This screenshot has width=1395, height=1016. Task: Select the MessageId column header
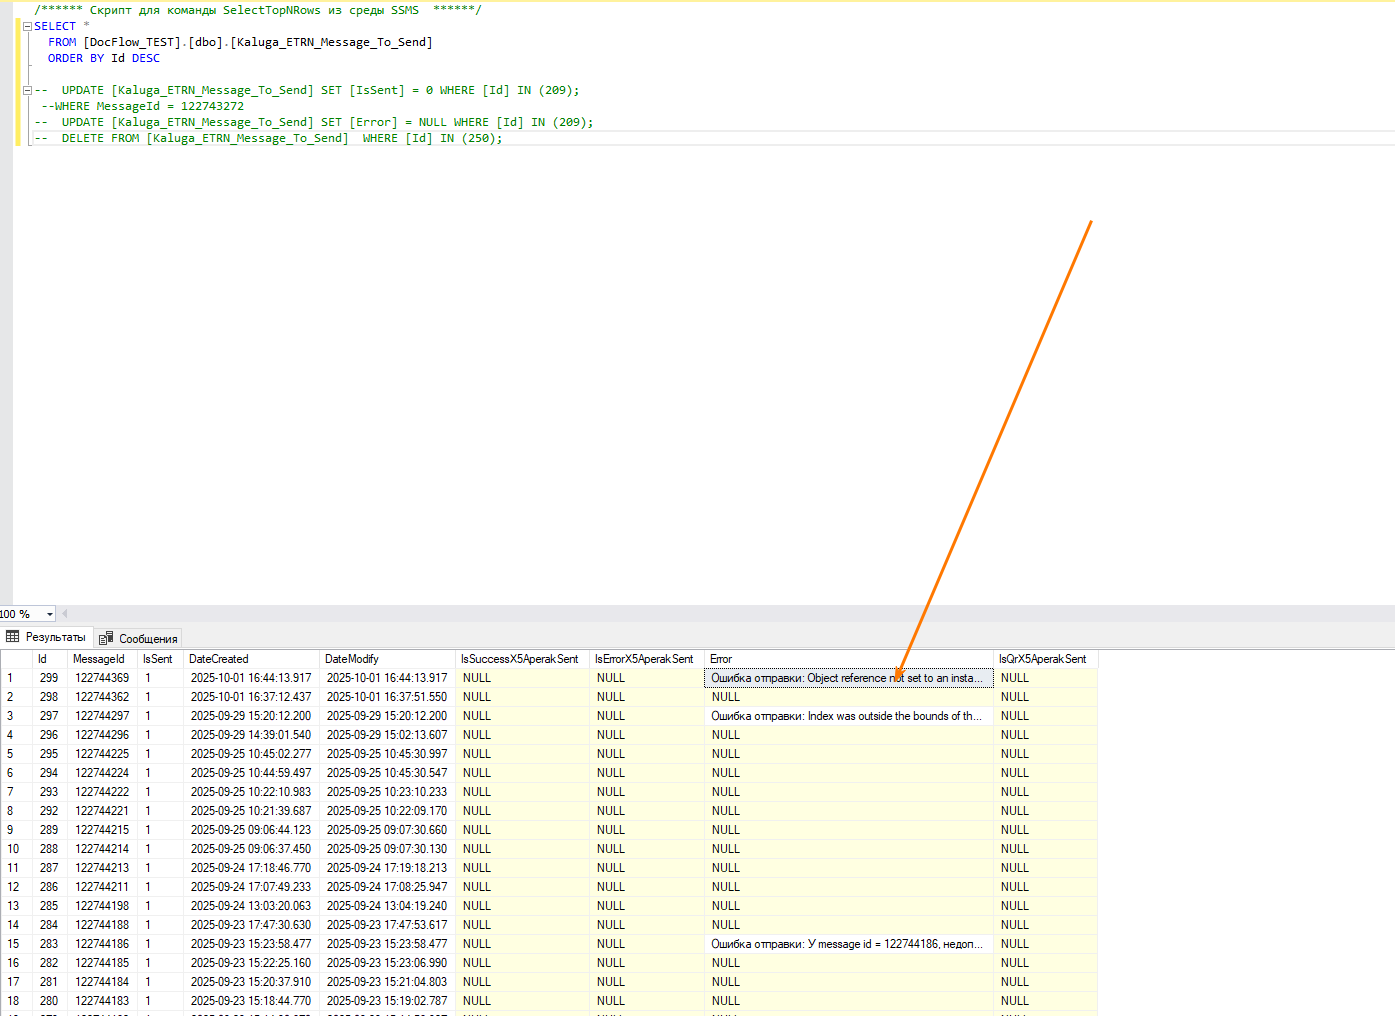coord(103,659)
